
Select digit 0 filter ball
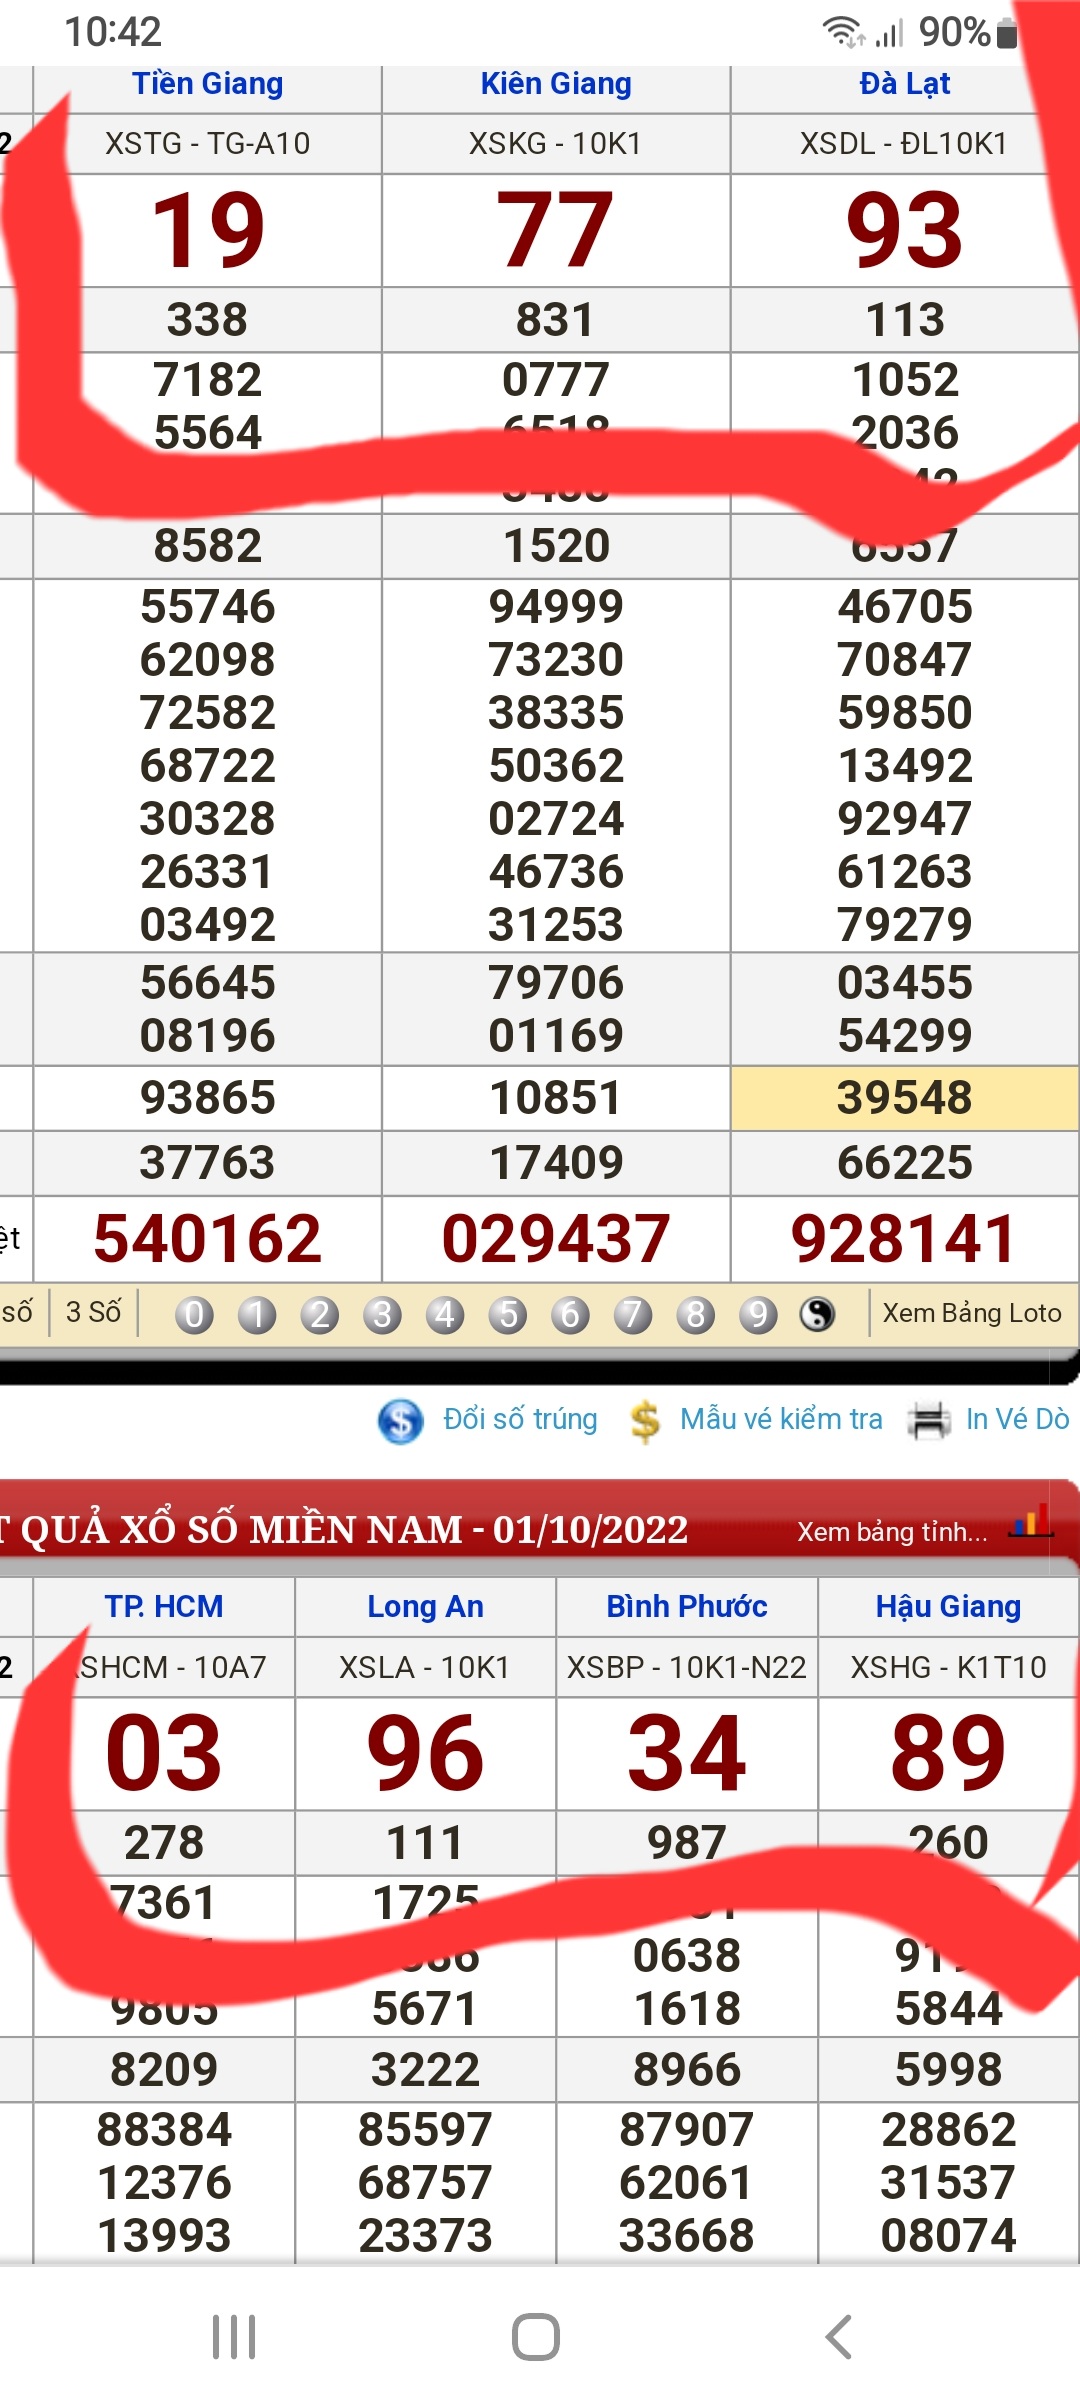[x=194, y=1314]
